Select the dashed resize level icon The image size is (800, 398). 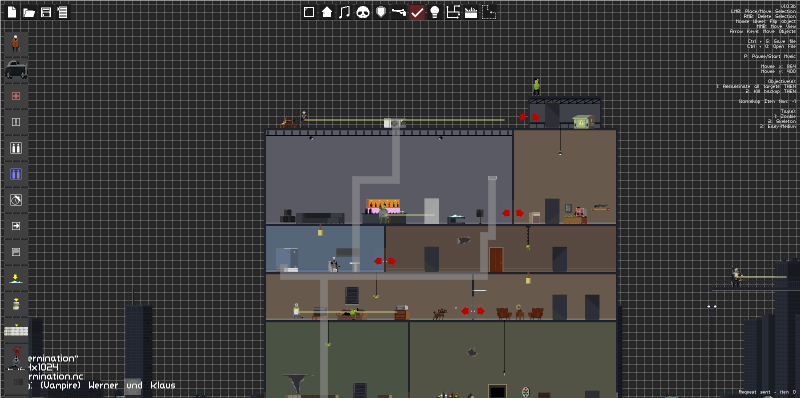click(x=489, y=12)
